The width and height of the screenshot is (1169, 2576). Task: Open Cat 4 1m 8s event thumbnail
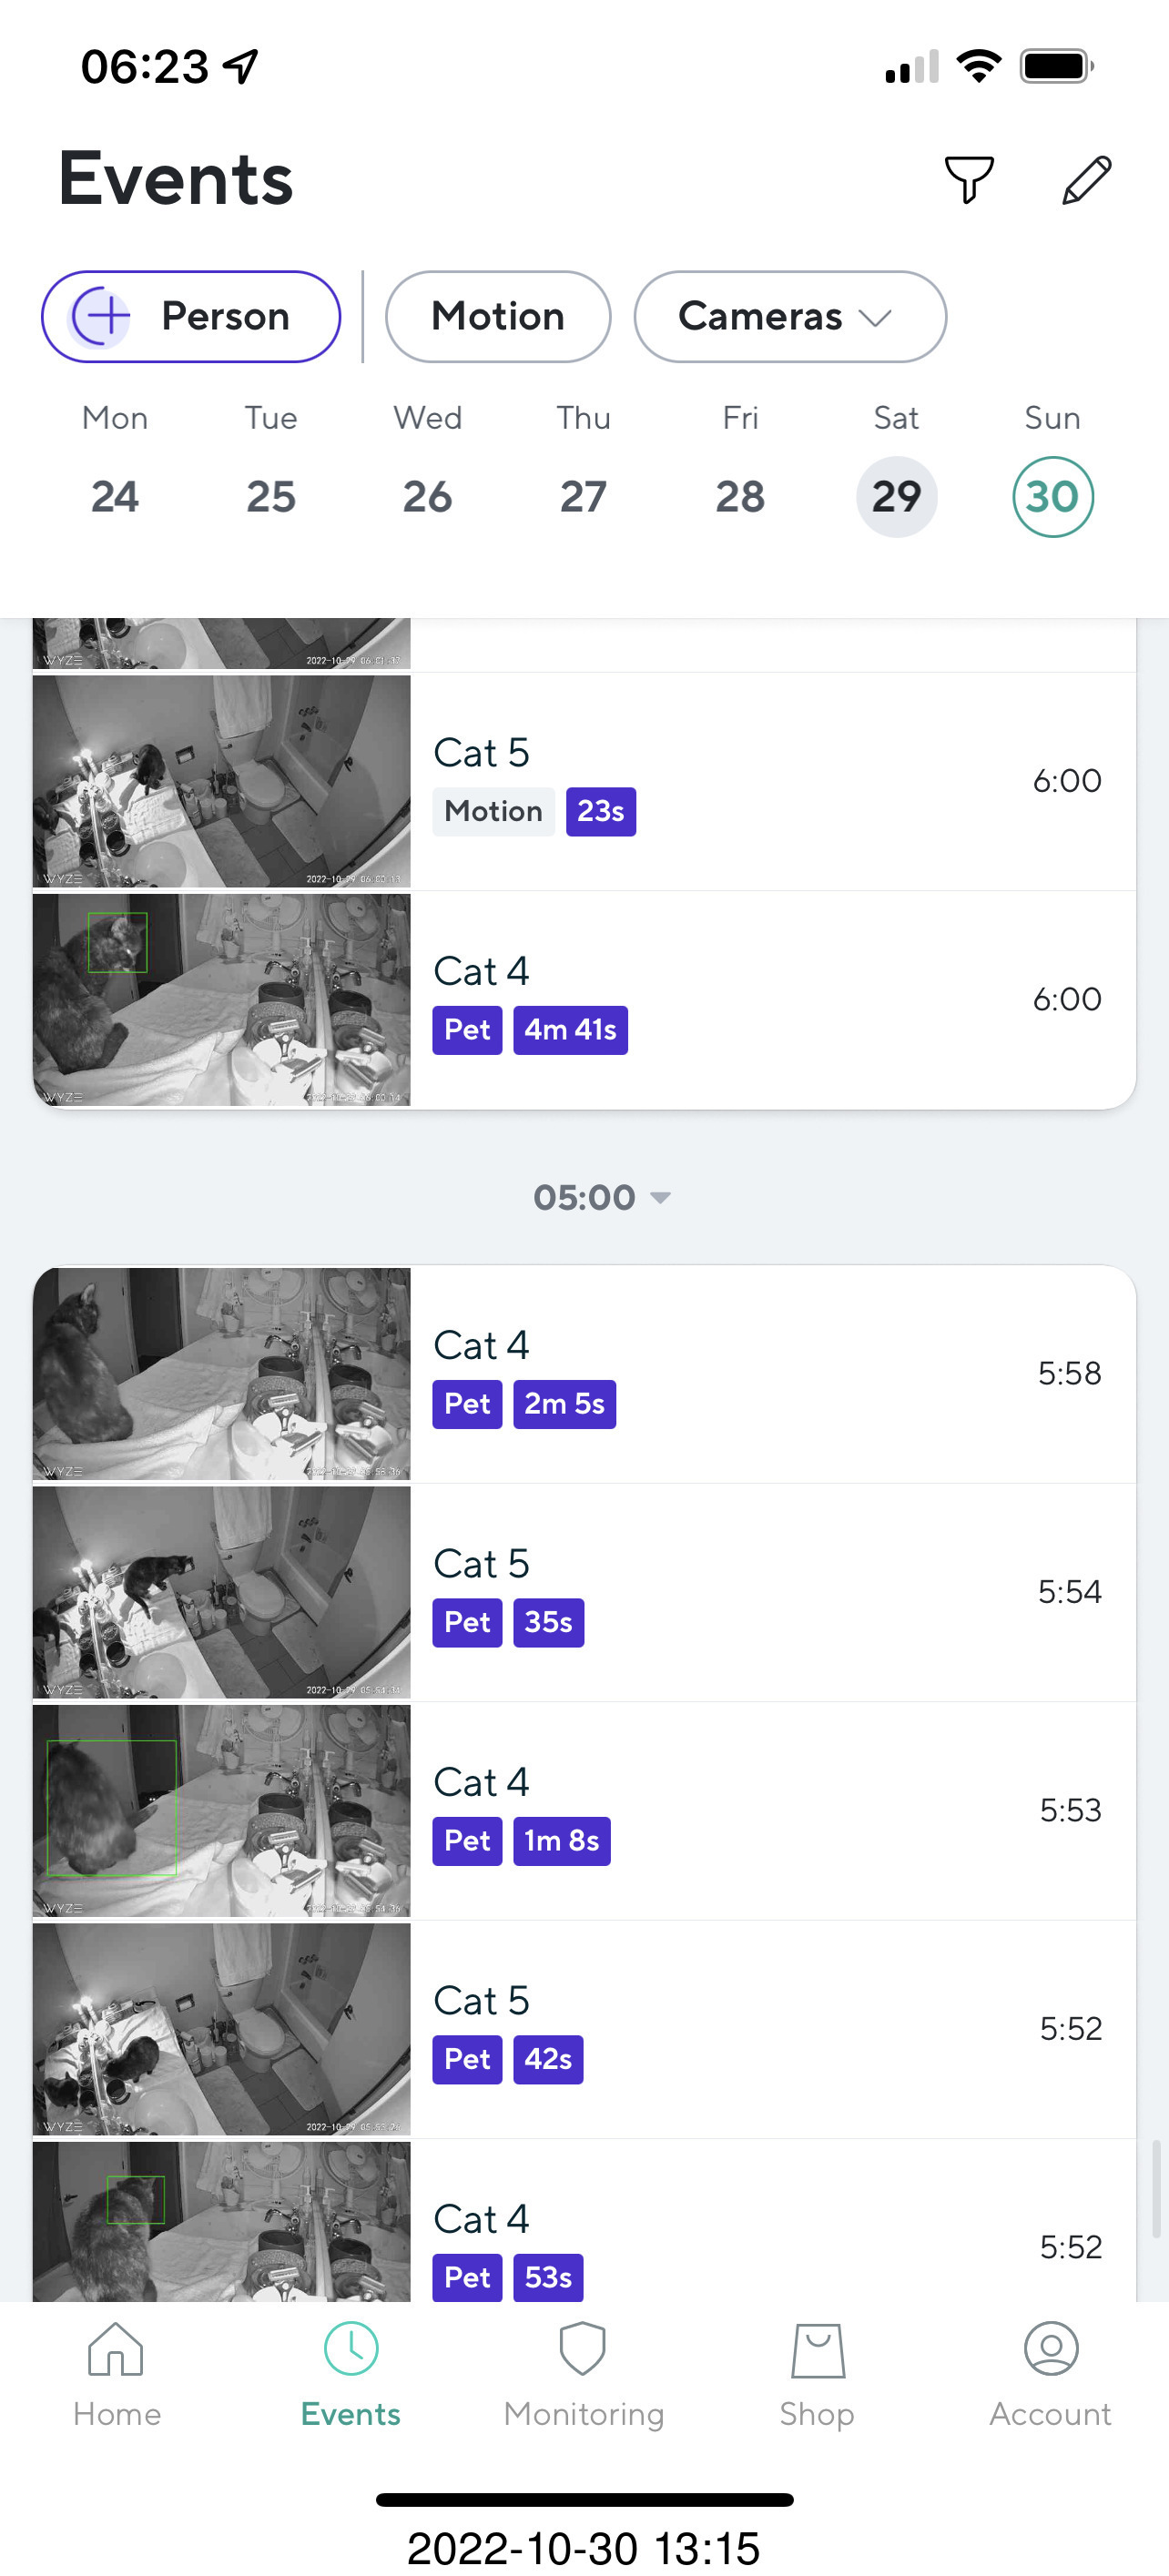click(x=221, y=1810)
